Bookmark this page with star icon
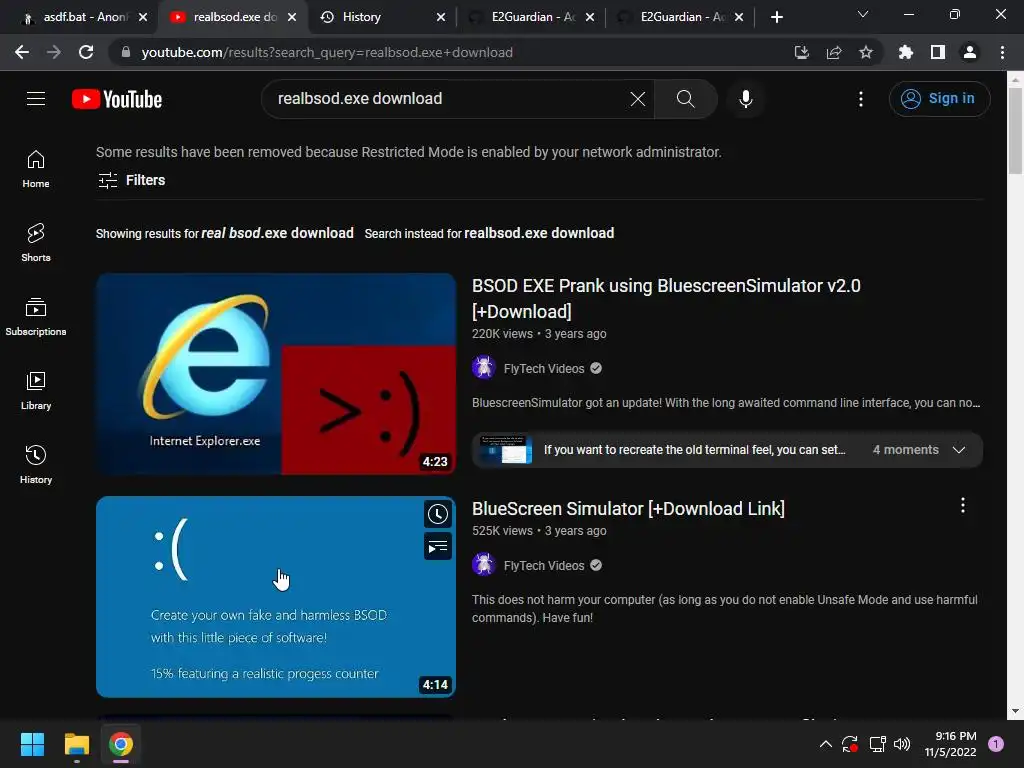 865,52
